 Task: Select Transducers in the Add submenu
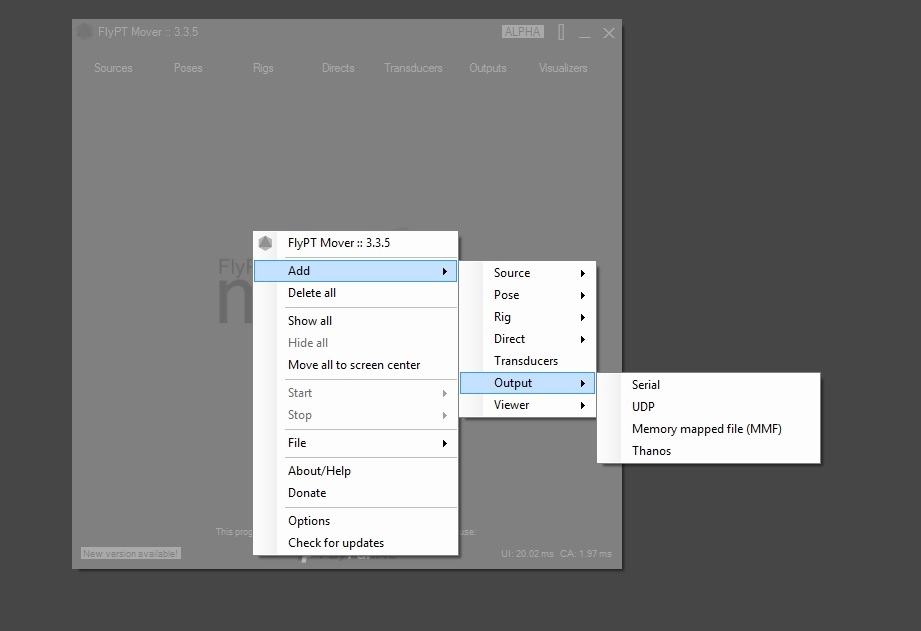click(x=527, y=361)
